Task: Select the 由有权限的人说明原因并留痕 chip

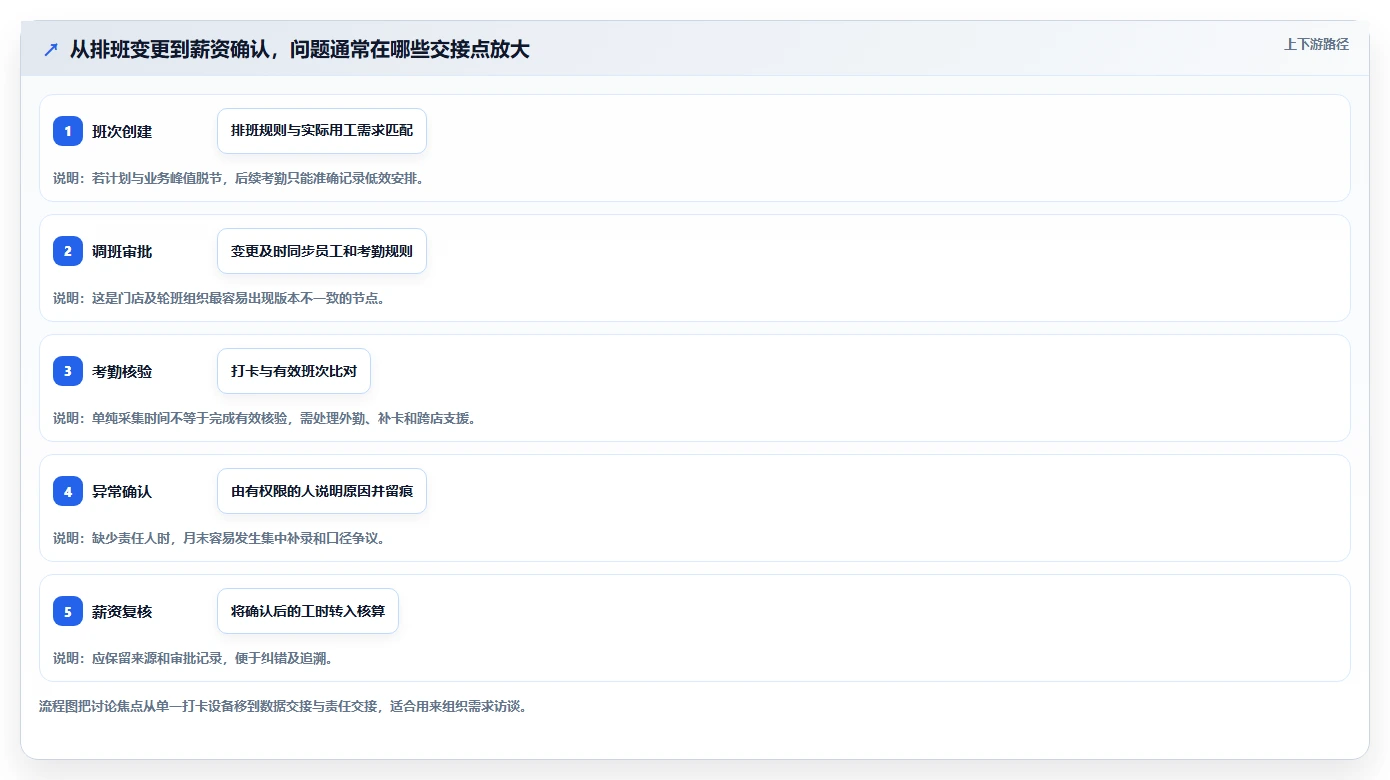Action: point(322,491)
